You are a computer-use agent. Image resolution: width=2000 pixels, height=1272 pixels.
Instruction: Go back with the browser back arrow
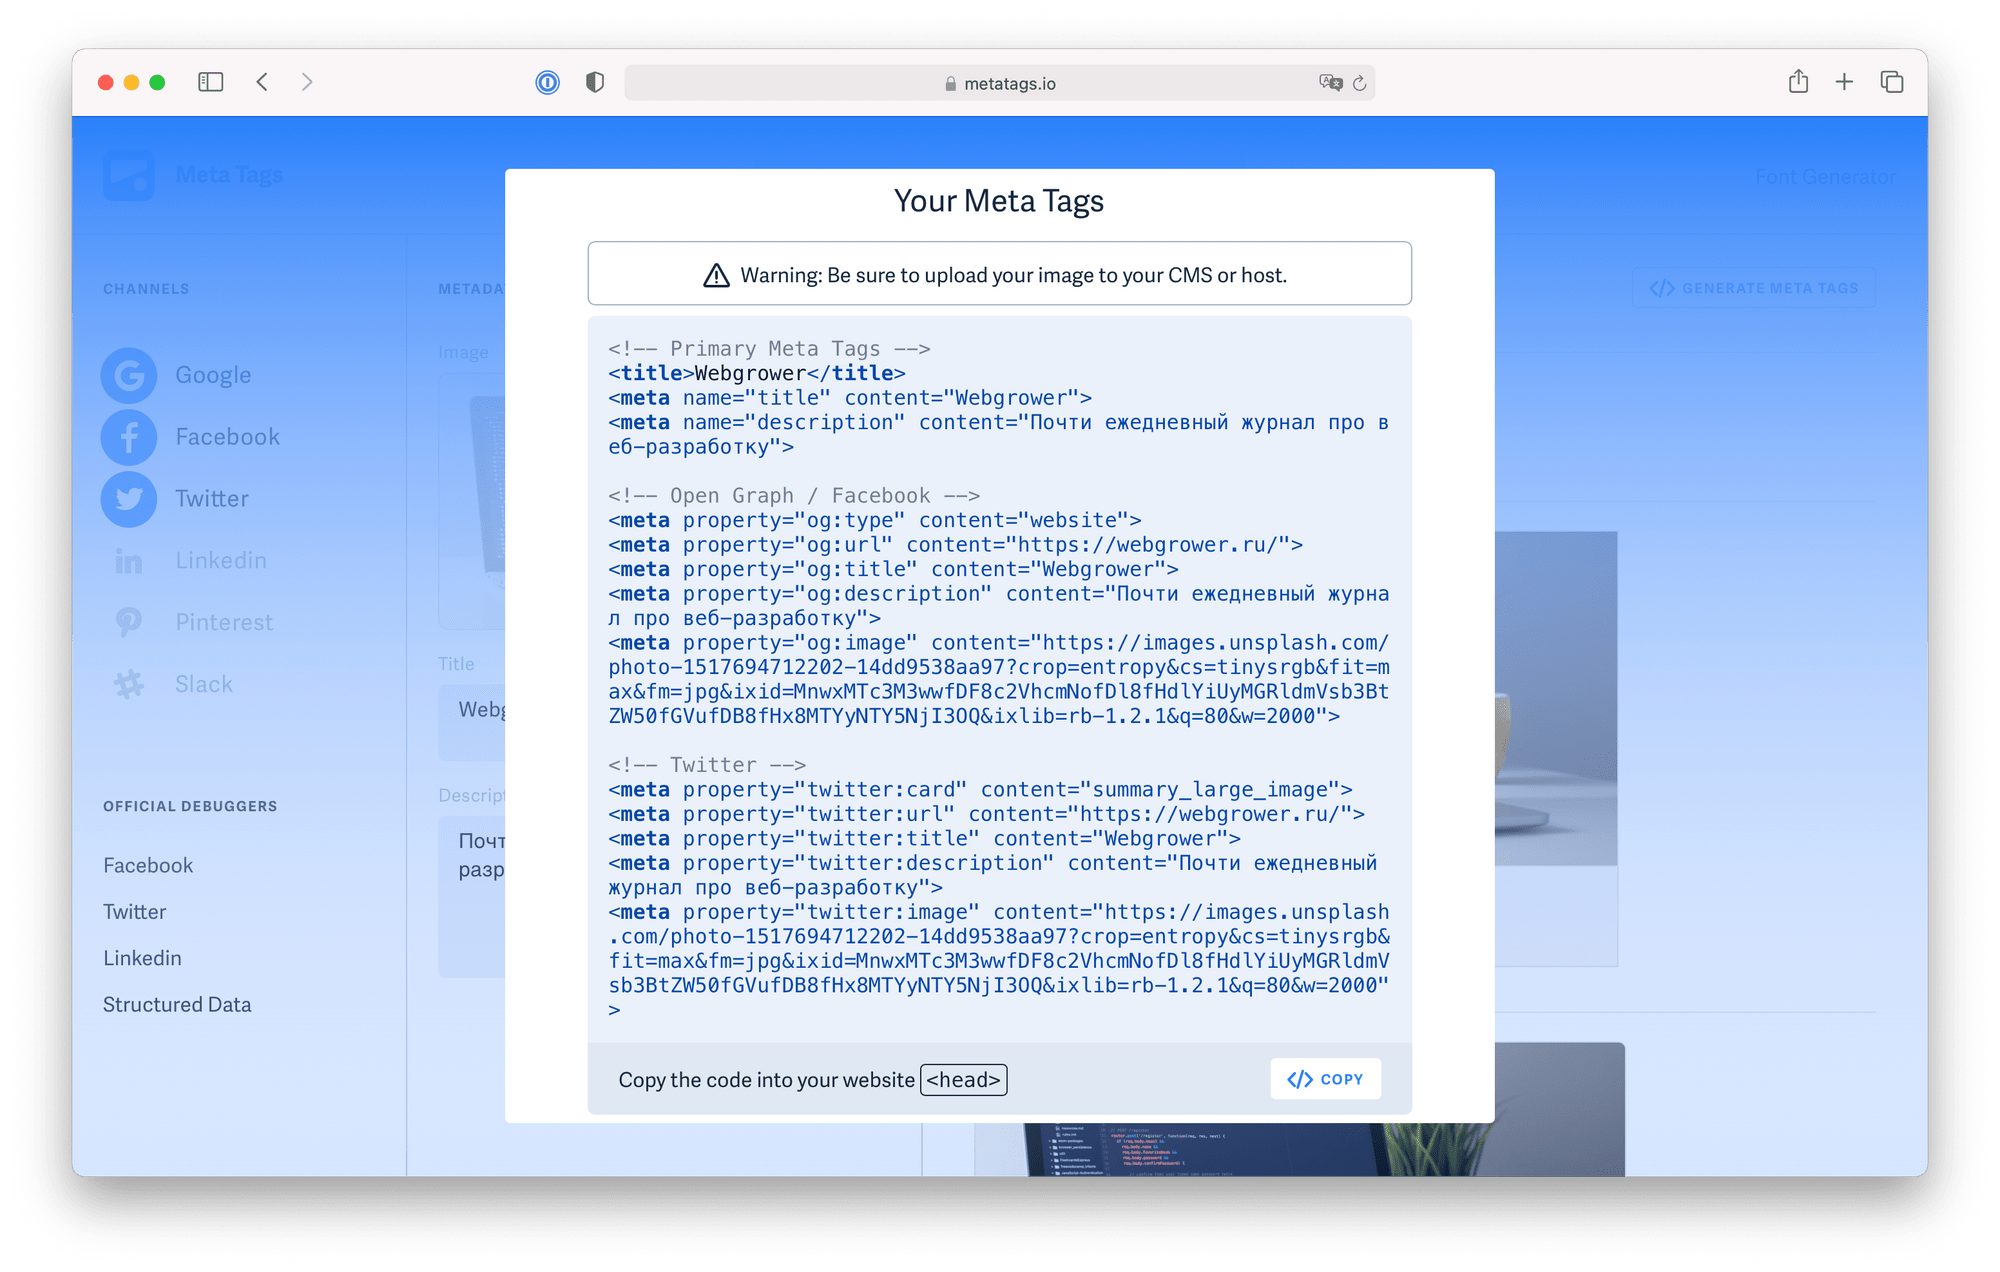[262, 82]
